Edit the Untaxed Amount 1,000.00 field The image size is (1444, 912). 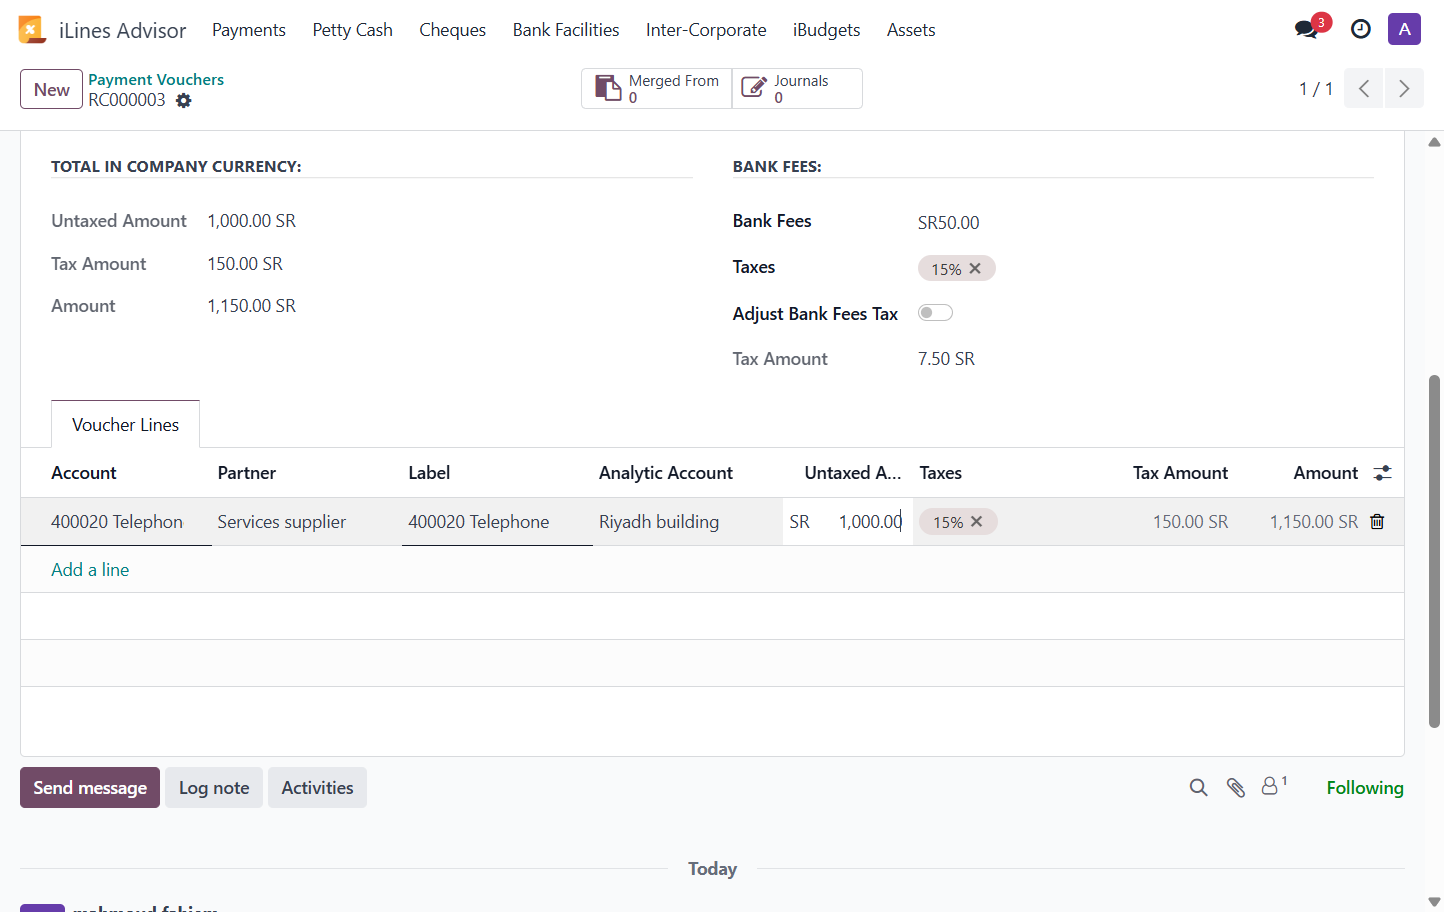[848, 522]
